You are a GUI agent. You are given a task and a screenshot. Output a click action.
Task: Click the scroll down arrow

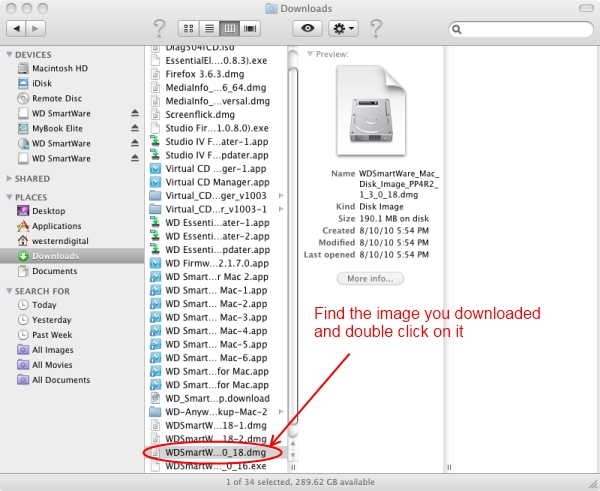point(293,455)
